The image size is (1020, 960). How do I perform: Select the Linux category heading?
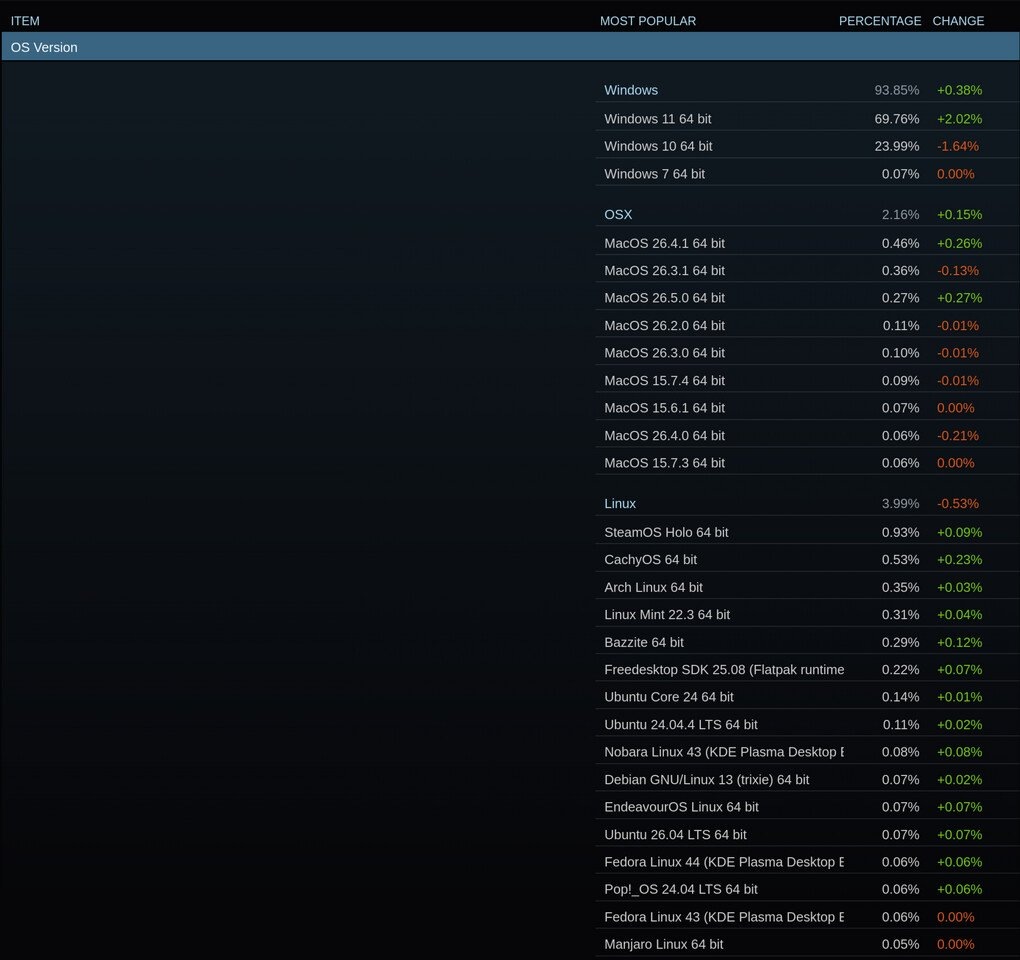coord(620,503)
